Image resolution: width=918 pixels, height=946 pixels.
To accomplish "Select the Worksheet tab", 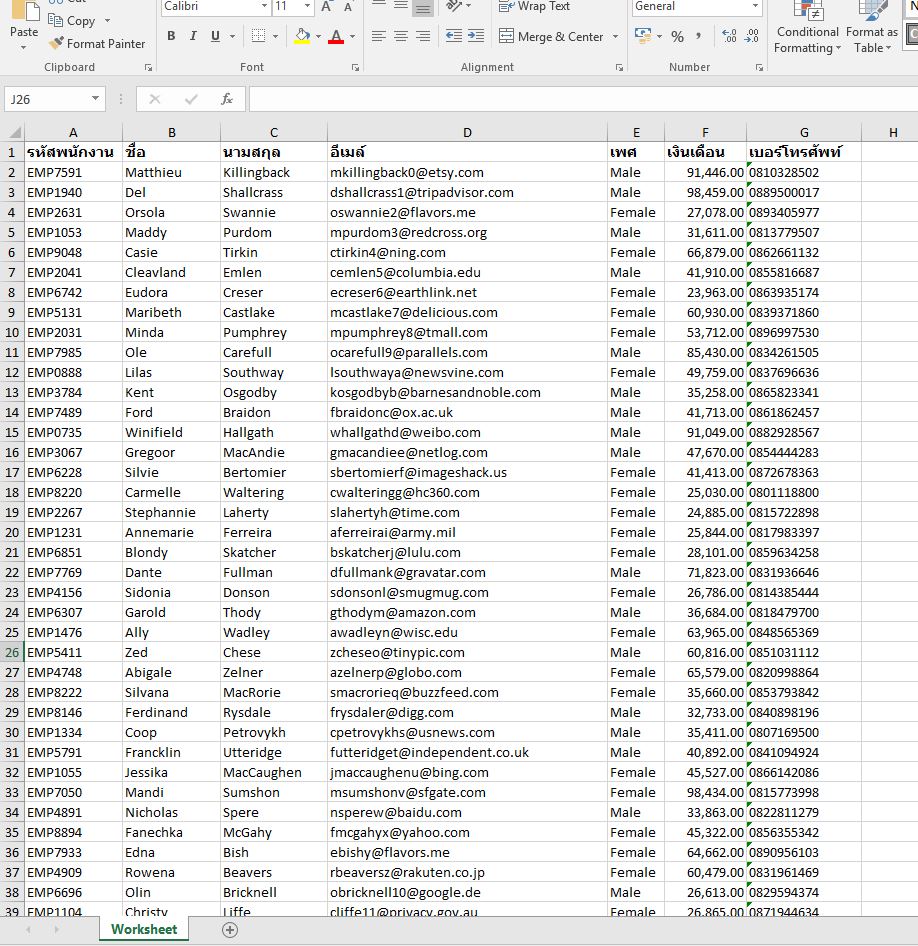I will pos(144,929).
